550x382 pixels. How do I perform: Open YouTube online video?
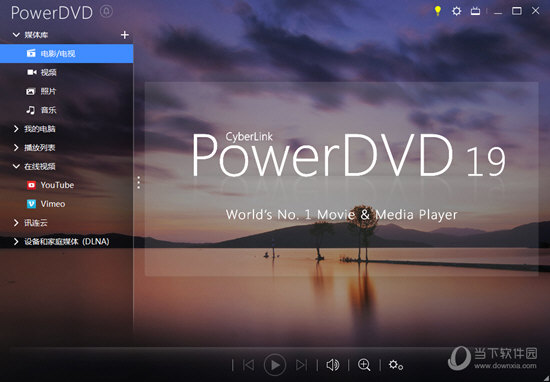click(67, 185)
